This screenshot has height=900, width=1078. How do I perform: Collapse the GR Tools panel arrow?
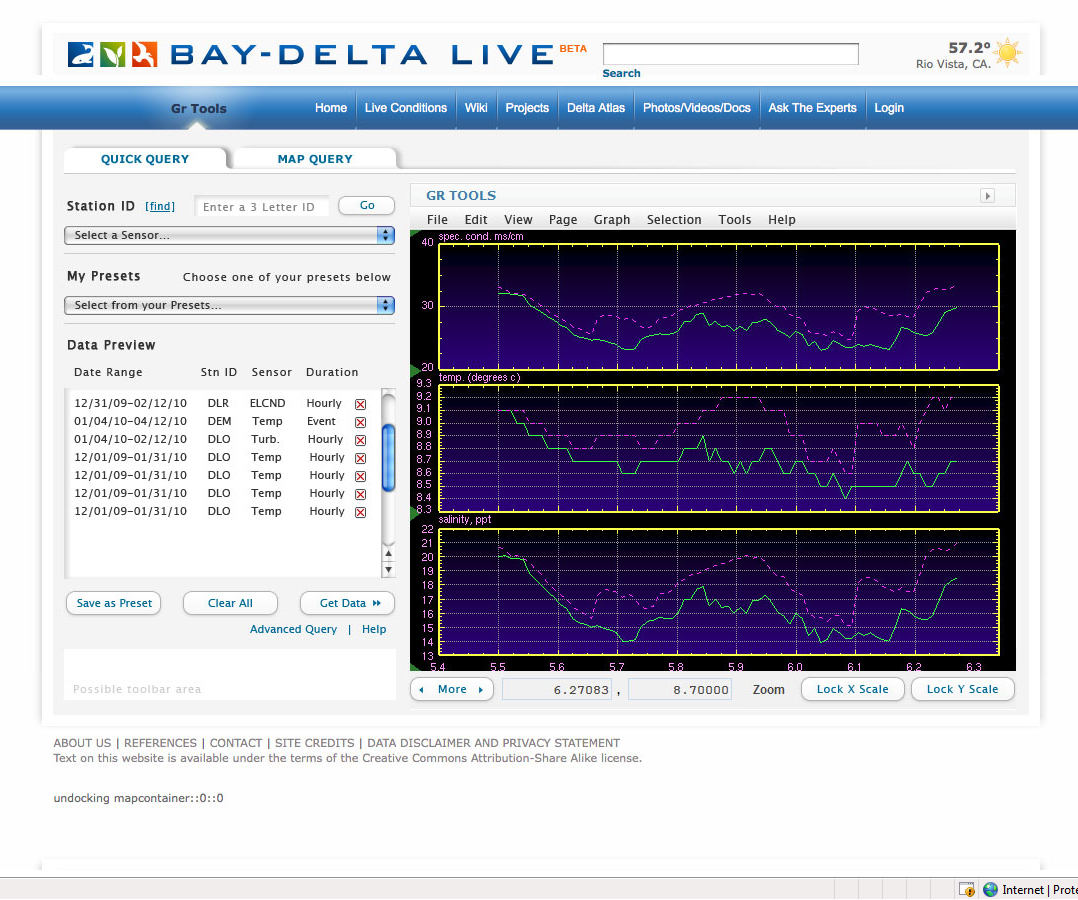[987, 196]
